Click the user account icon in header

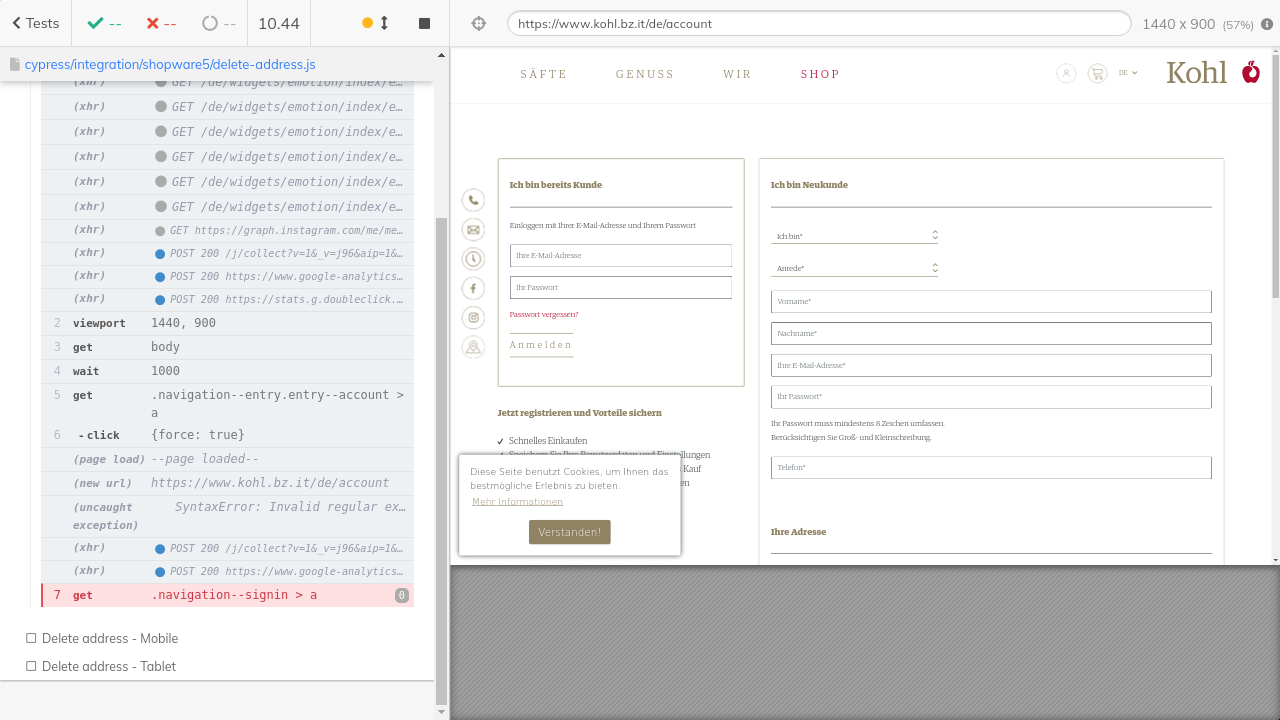pyautogui.click(x=1066, y=73)
